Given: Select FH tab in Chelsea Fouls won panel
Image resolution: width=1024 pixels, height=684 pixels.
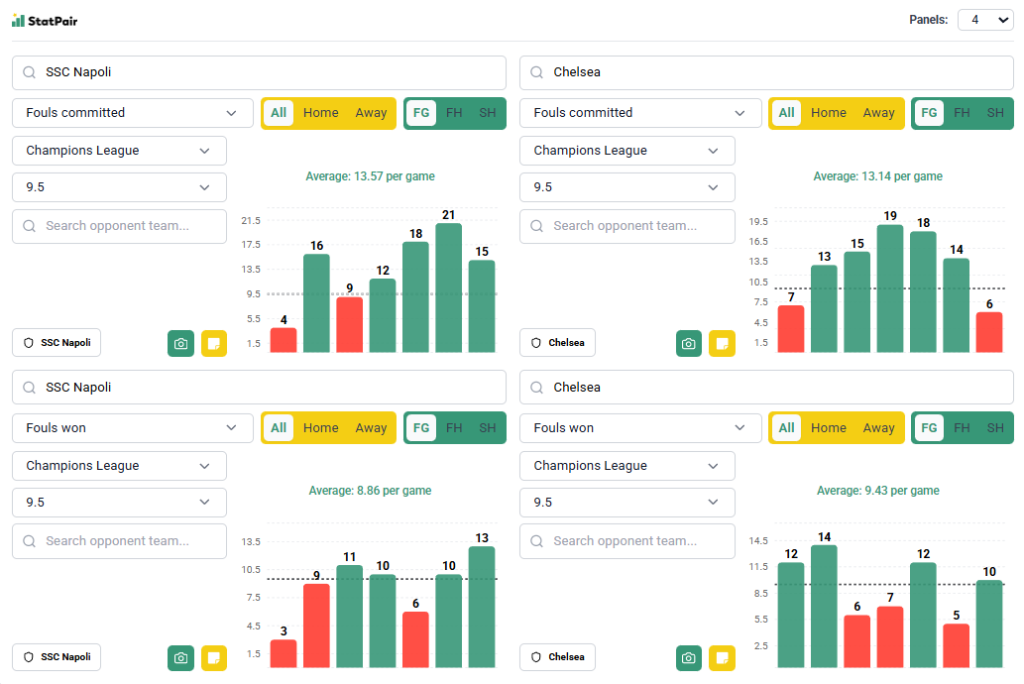Looking at the screenshot, I should tap(962, 428).
